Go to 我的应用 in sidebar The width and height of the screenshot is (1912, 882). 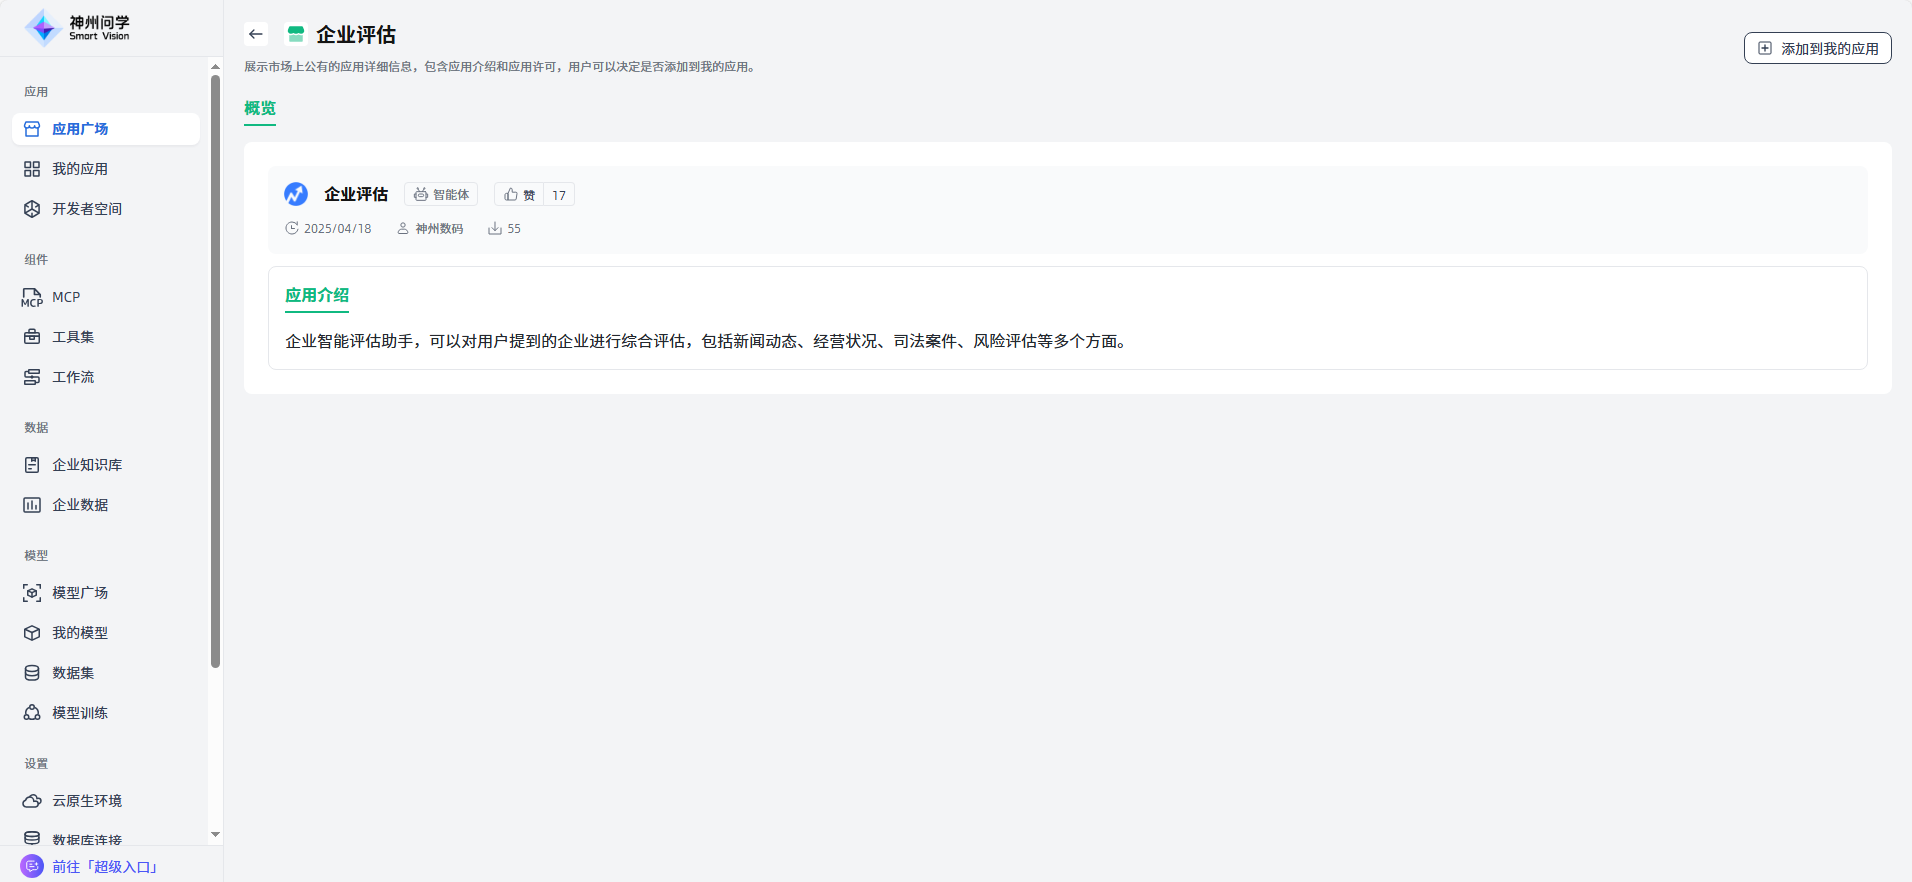pos(80,169)
